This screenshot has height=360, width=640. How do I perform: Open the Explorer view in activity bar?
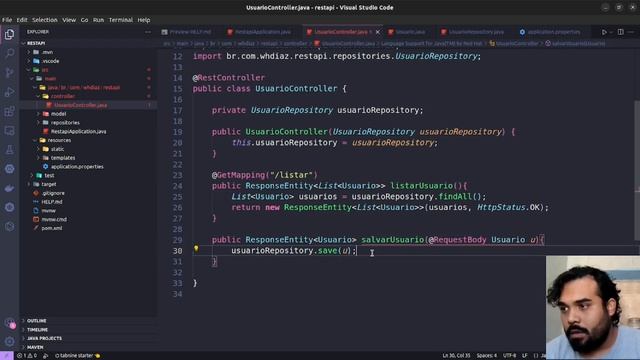click(9, 34)
